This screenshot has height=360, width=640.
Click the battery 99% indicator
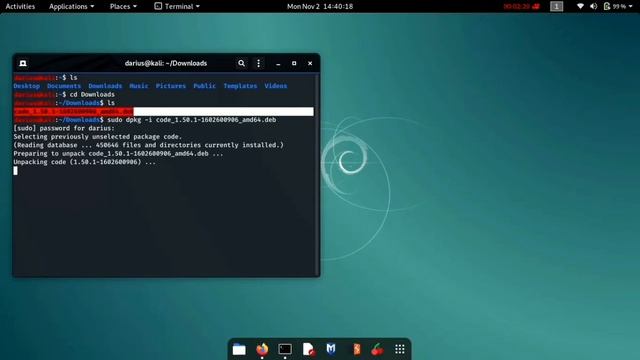click(x=615, y=6)
